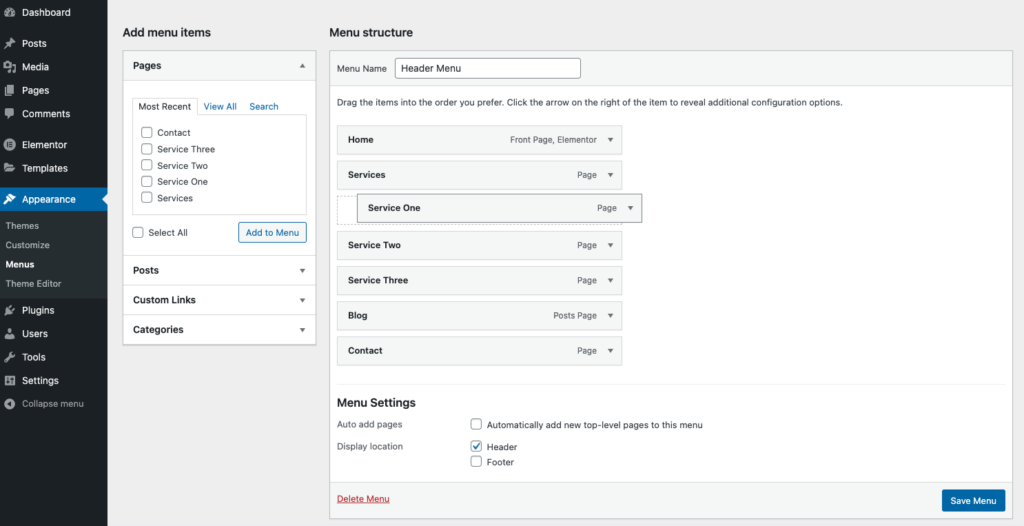This screenshot has height=526, width=1024.
Task: Toggle the Select All checkbox
Action: click(138, 233)
